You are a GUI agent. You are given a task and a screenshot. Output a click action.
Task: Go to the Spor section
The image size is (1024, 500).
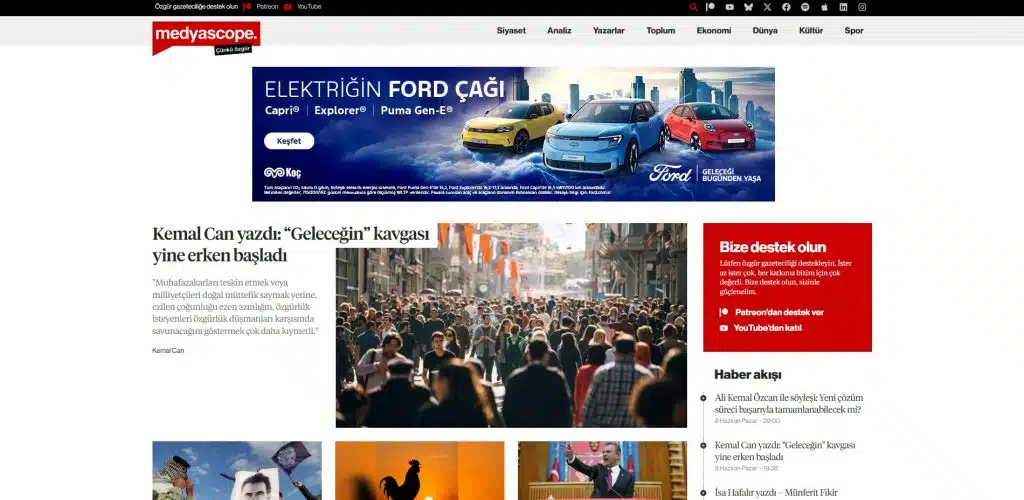(854, 31)
